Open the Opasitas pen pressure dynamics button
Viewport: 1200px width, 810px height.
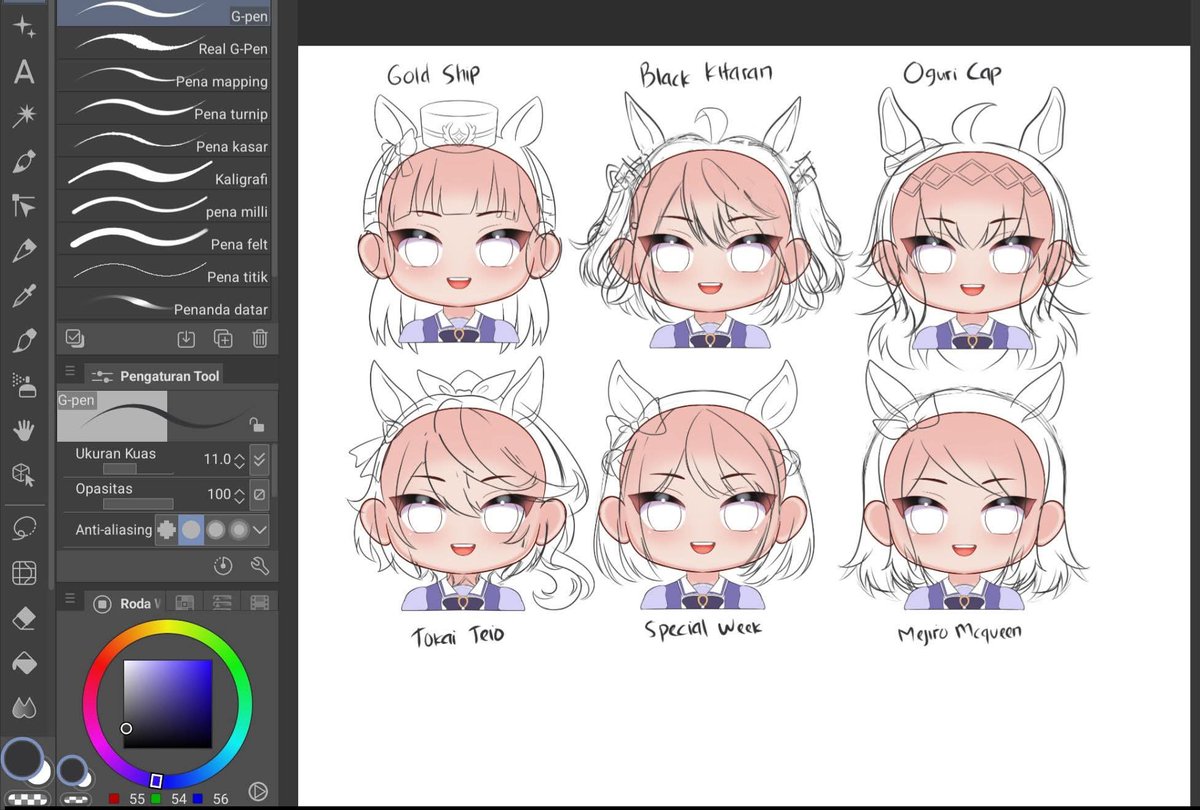point(260,494)
